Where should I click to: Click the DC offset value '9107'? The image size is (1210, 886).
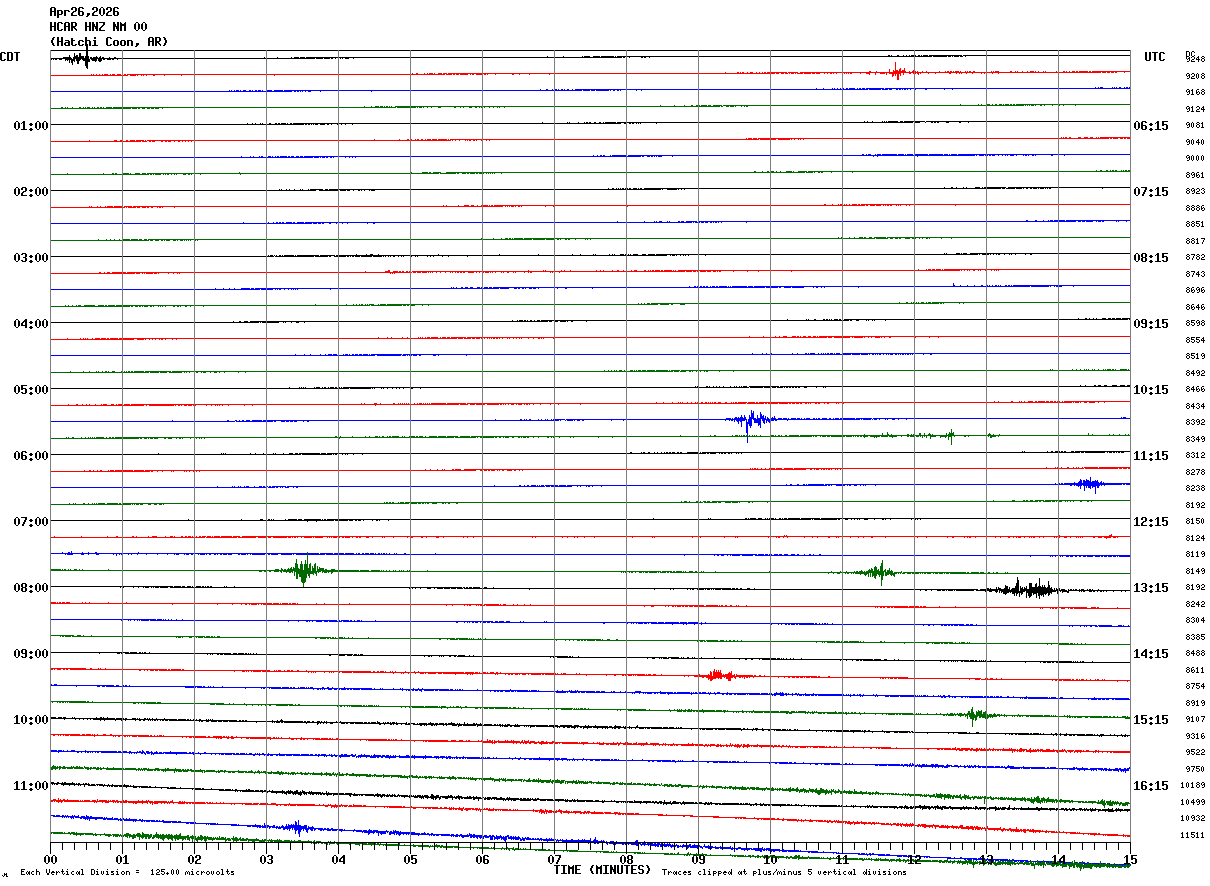1195,719
